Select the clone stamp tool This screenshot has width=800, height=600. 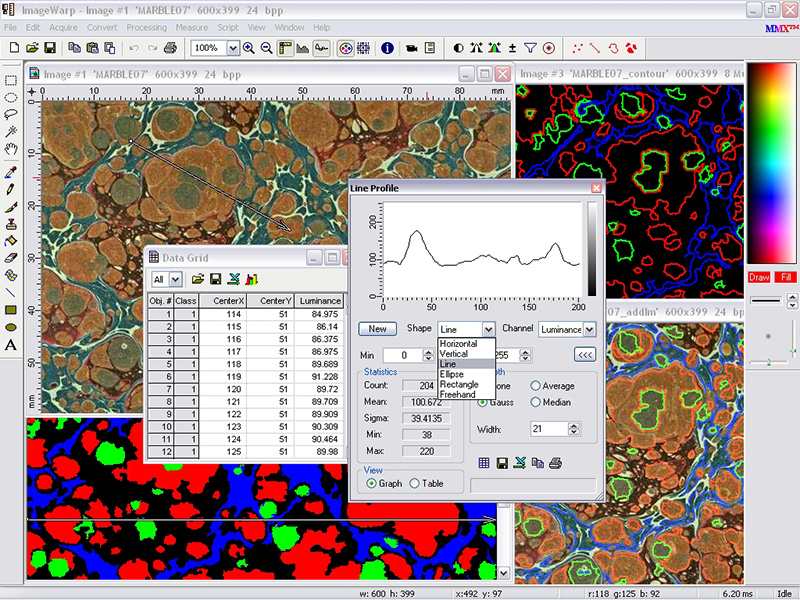(11, 224)
